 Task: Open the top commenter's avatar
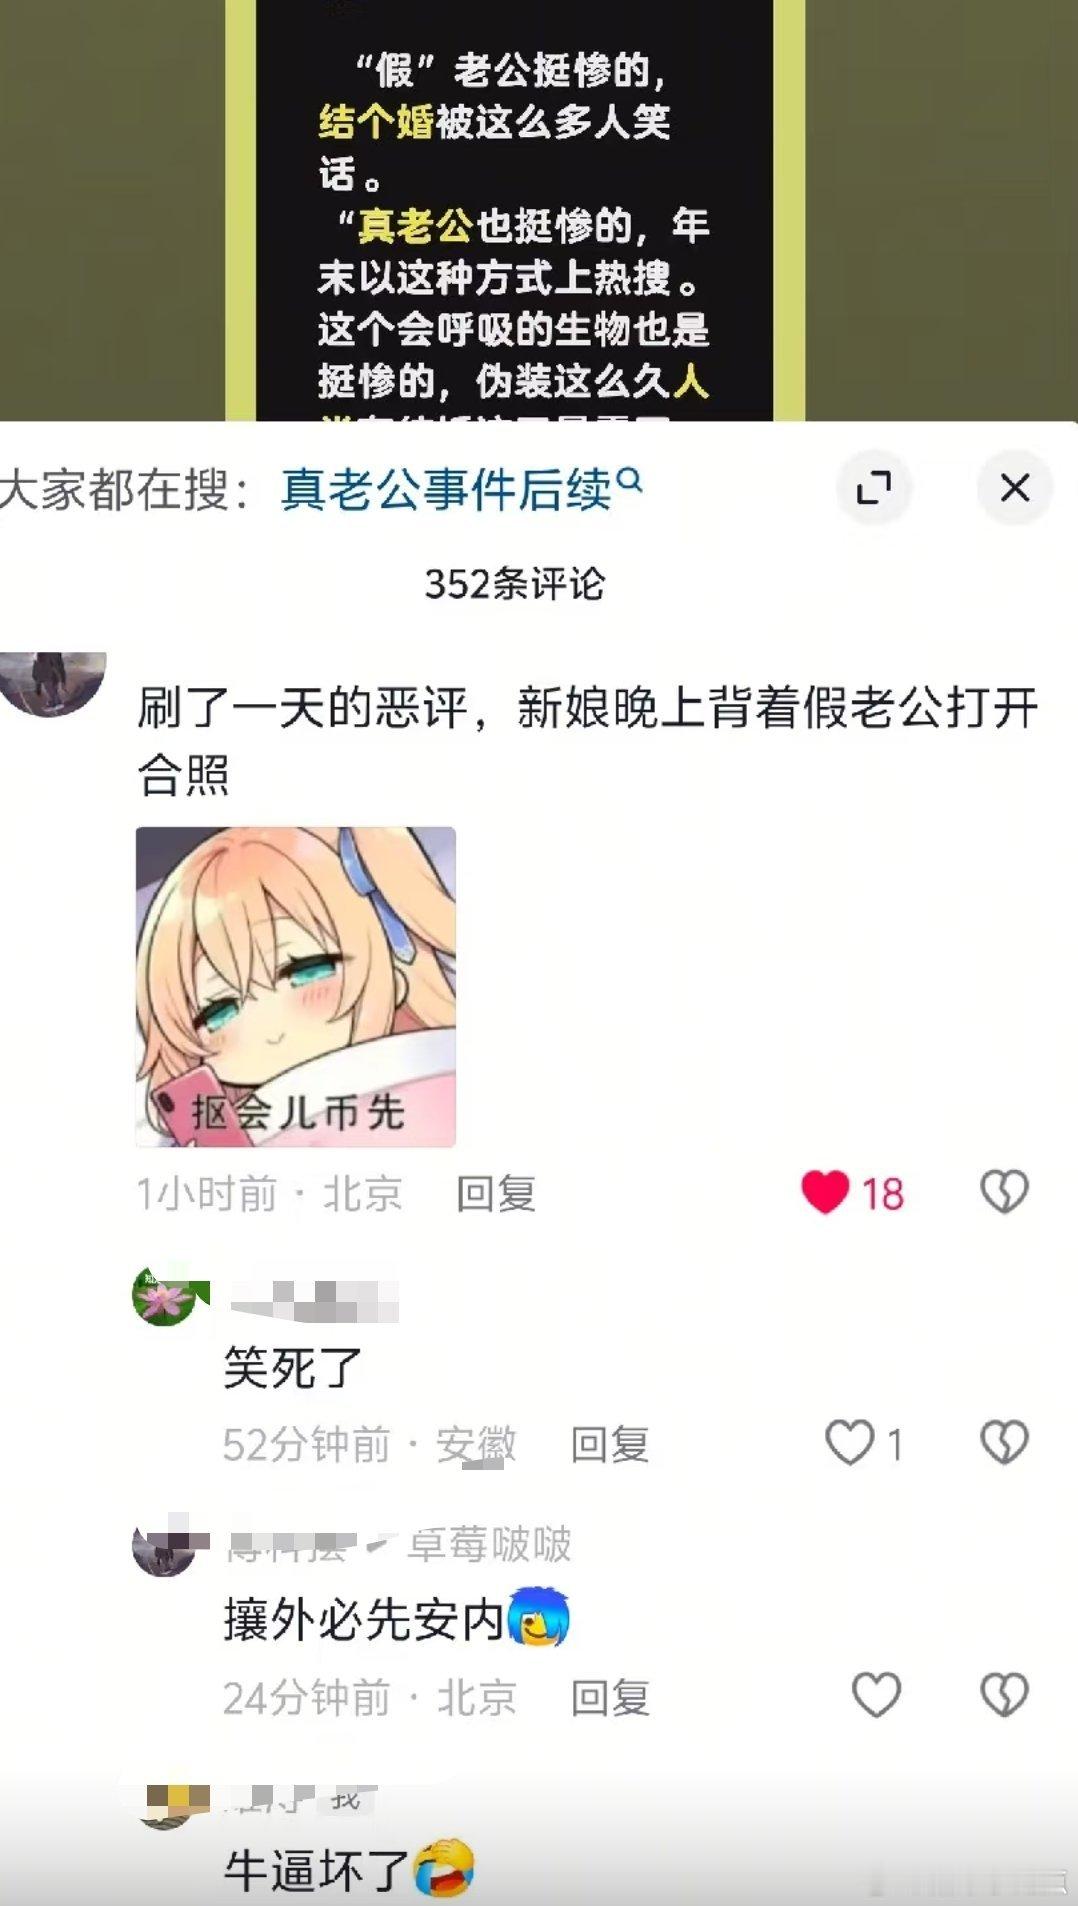[52, 684]
